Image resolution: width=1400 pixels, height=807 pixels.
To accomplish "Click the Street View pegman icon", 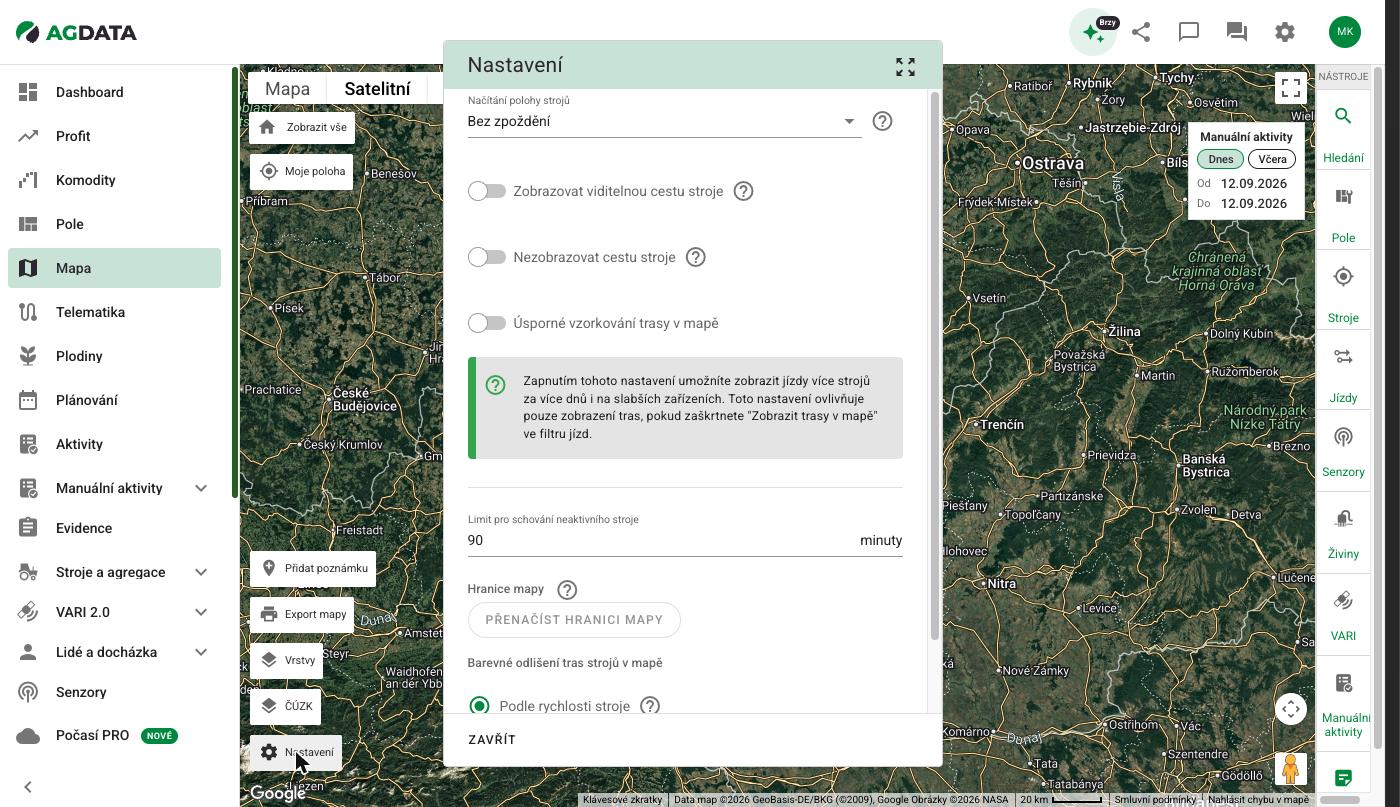I will [x=1291, y=768].
